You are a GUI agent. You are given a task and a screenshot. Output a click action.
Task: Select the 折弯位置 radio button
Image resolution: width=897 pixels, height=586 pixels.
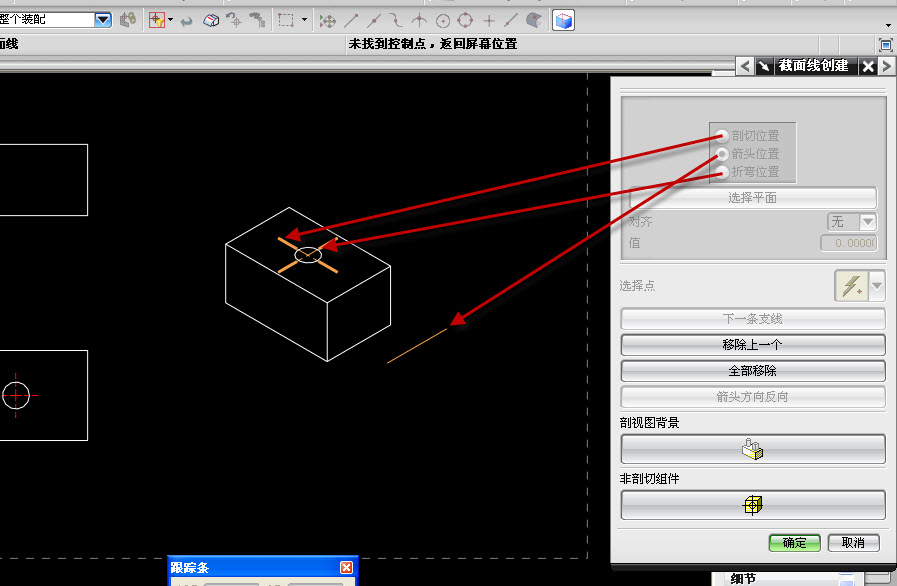(721, 171)
